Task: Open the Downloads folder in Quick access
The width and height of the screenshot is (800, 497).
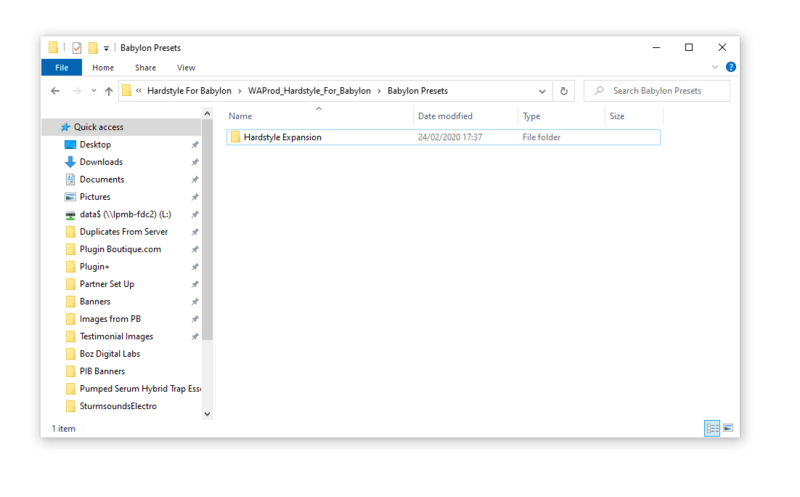Action: [101, 162]
